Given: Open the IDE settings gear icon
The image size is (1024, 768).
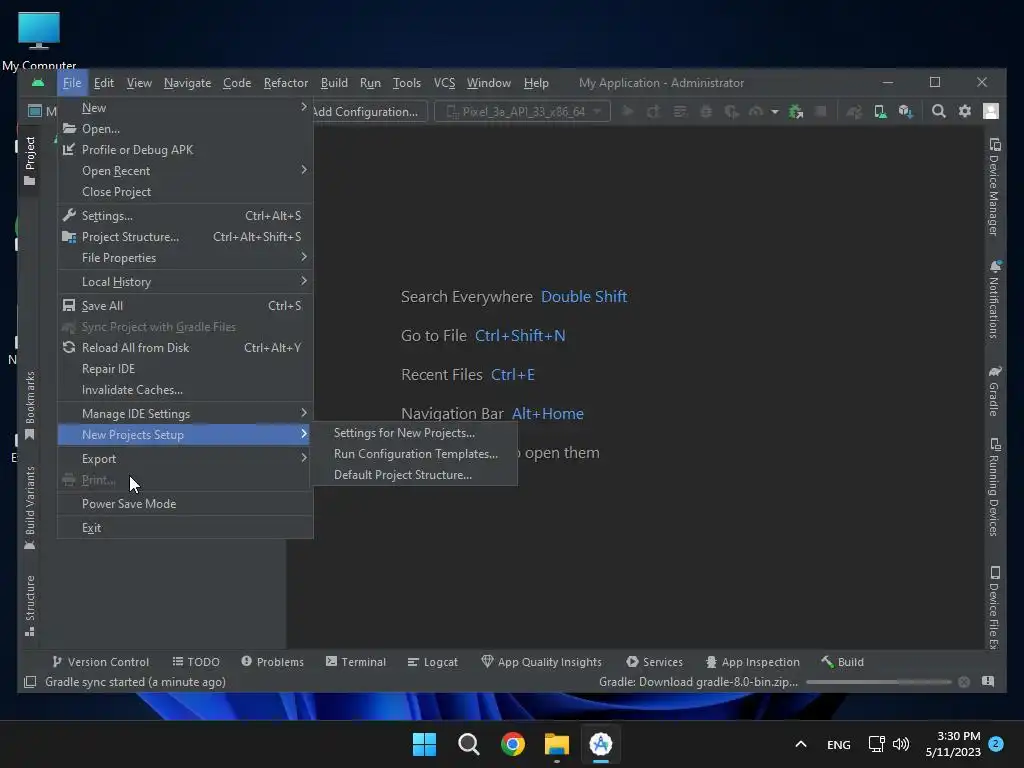Looking at the screenshot, I should coord(965,112).
